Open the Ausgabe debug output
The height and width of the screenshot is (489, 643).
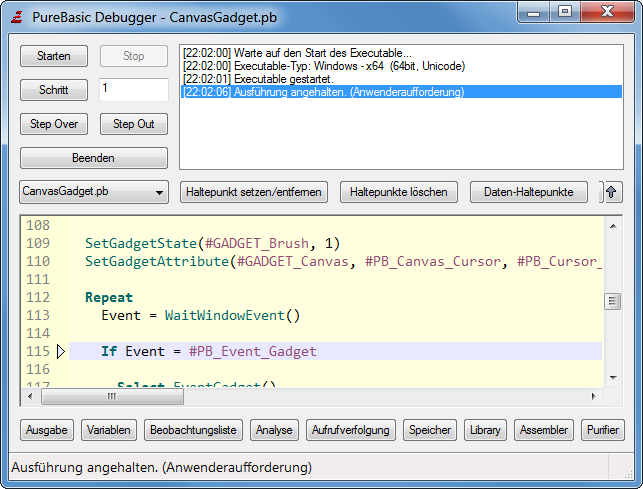47,430
